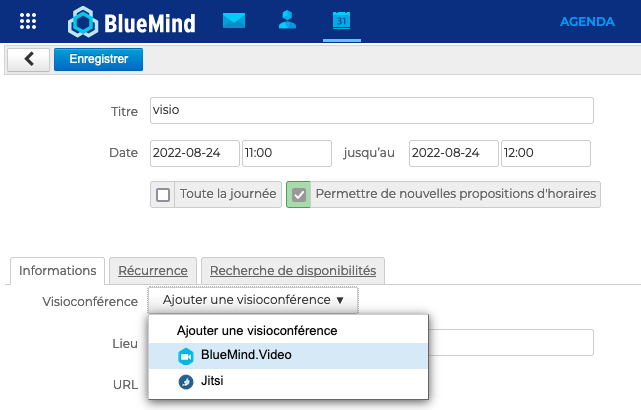Click the Enregistrer button
The width and height of the screenshot is (641, 410).
[99, 59]
